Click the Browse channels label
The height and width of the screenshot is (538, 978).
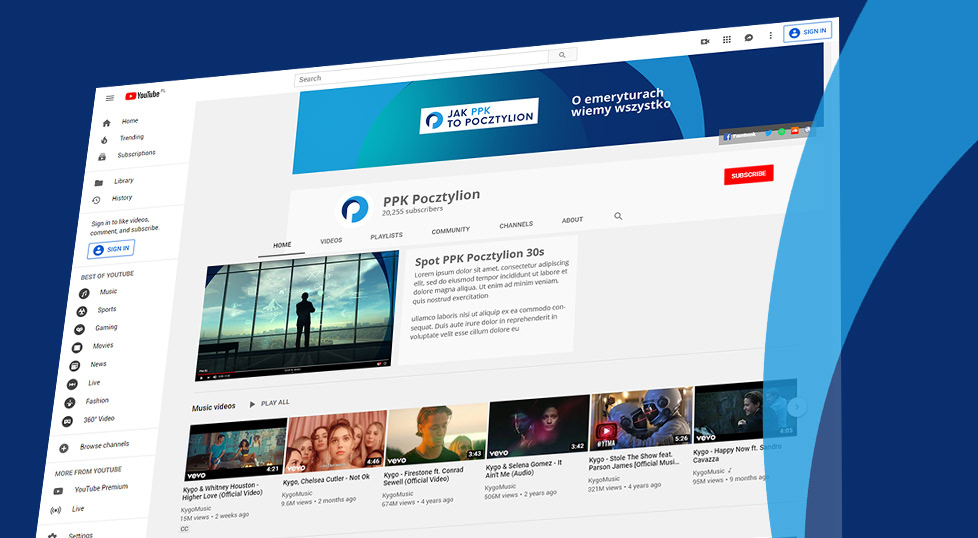[x=104, y=445]
